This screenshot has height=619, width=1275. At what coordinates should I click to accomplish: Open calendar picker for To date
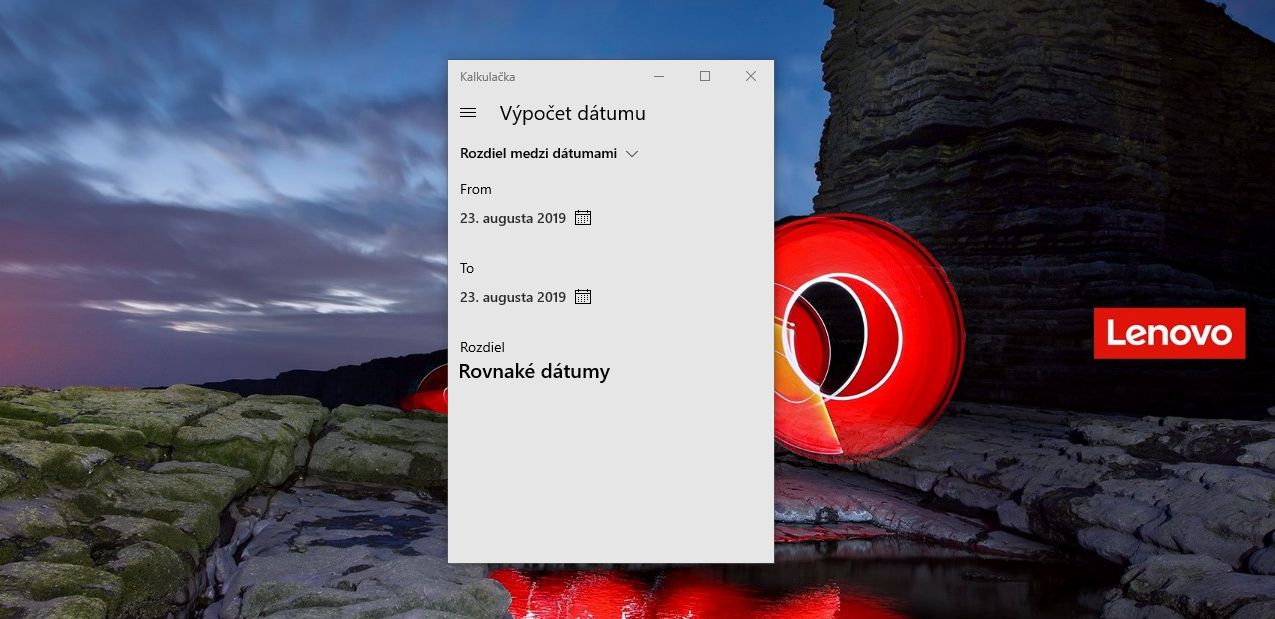coord(583,297)
